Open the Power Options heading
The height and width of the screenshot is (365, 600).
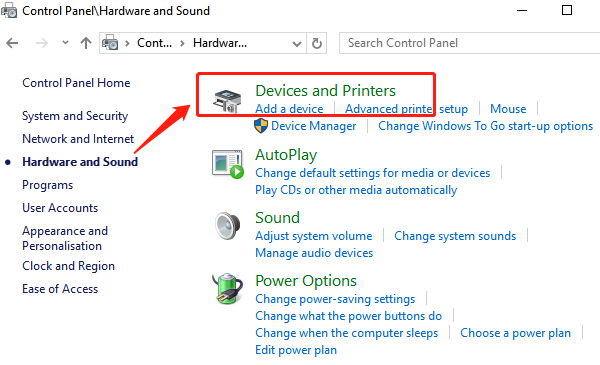[x=306, y=281]
